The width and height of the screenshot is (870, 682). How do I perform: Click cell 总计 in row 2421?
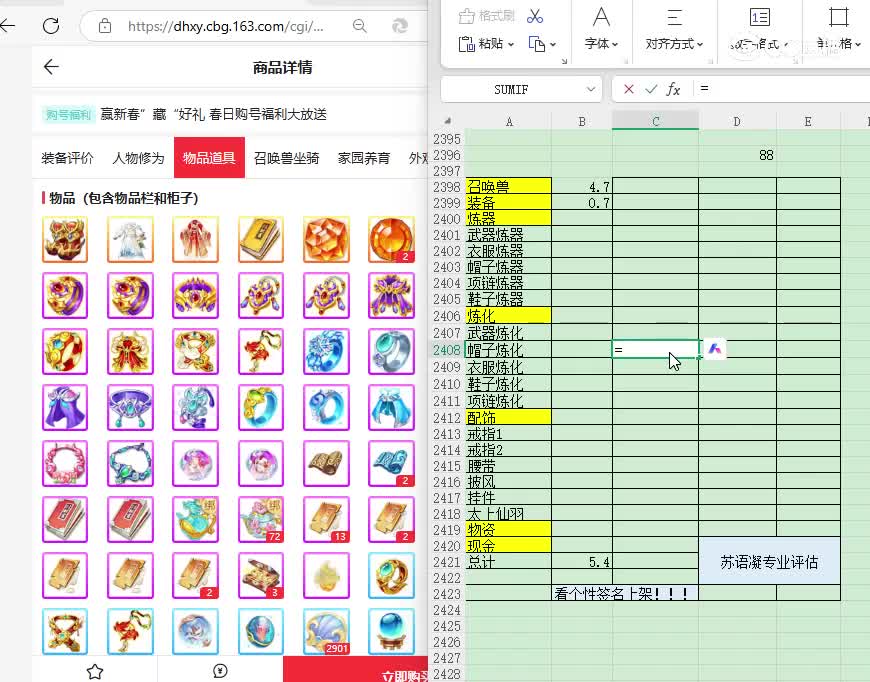[509, 562]
